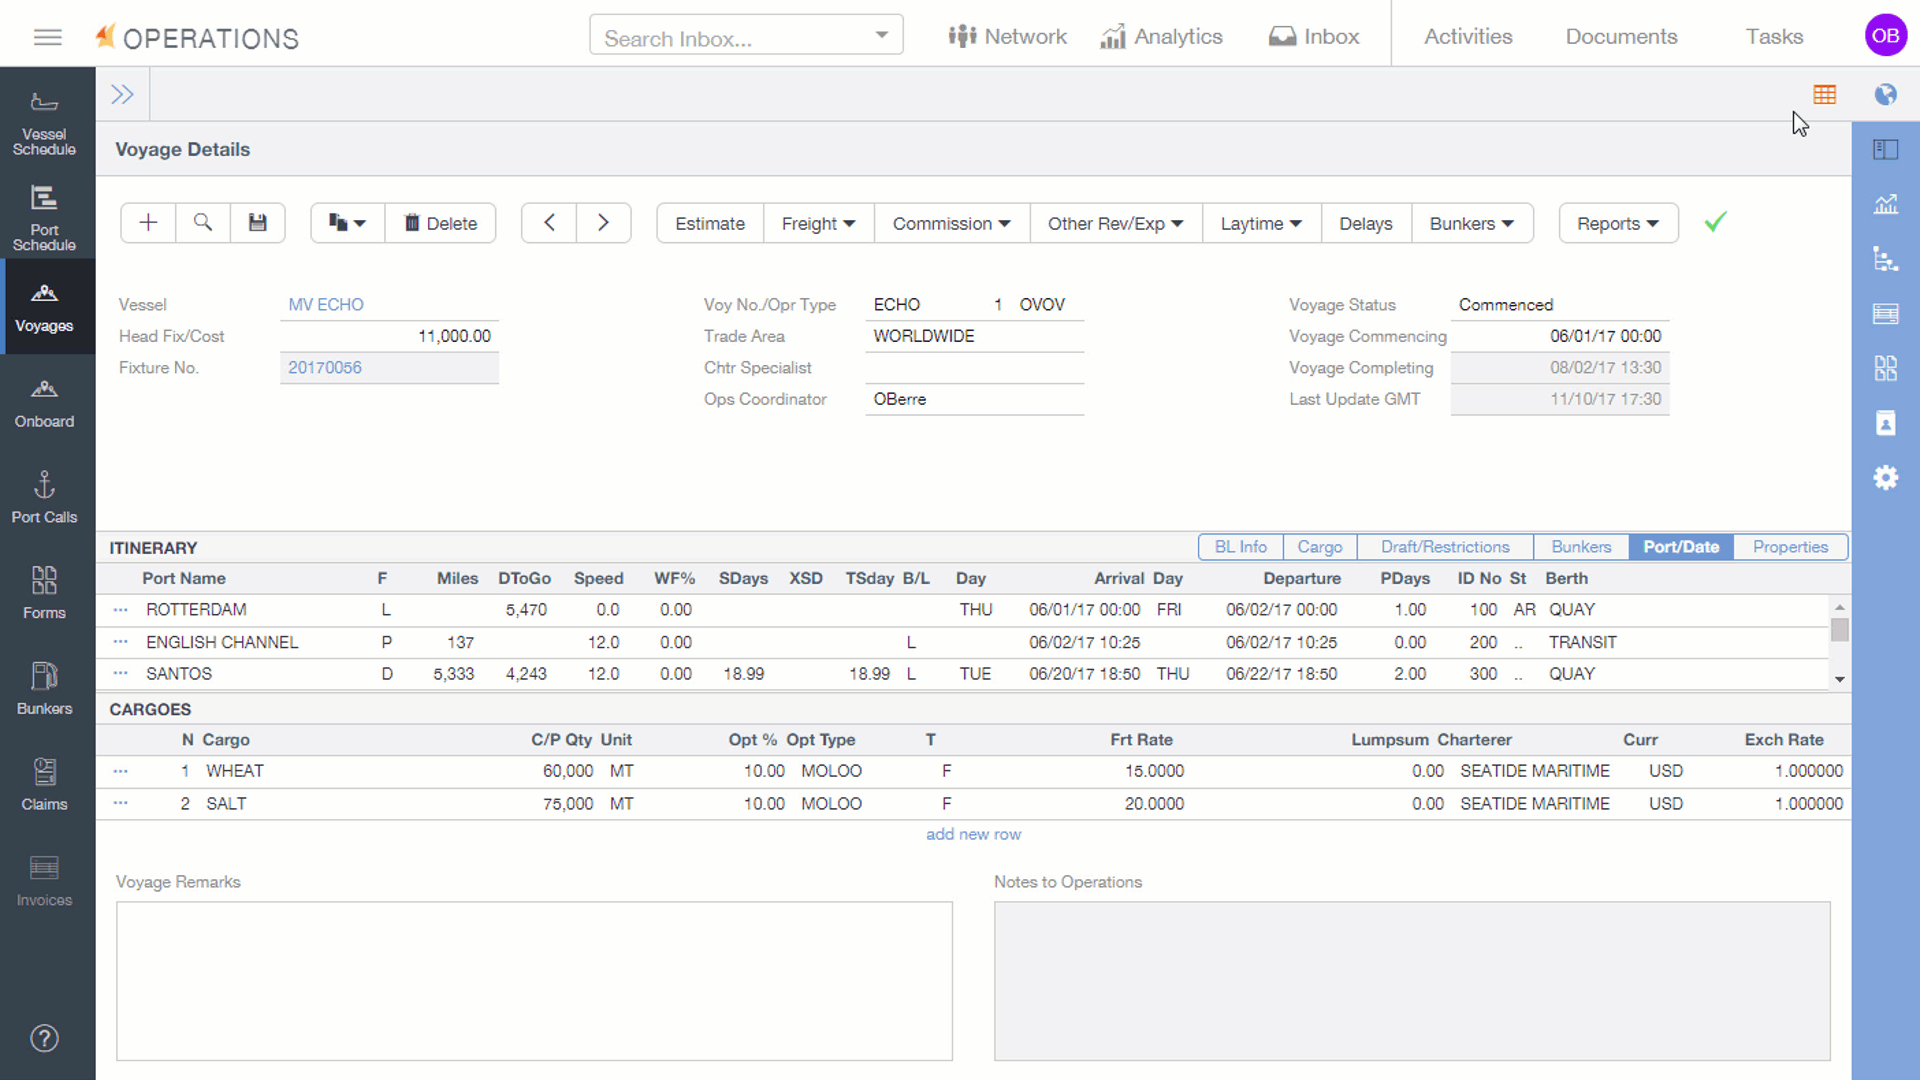The height and width of the screenshot is (1080, 1920).
Task: Expand the left panel double chevron
Action: coord(122,94)
